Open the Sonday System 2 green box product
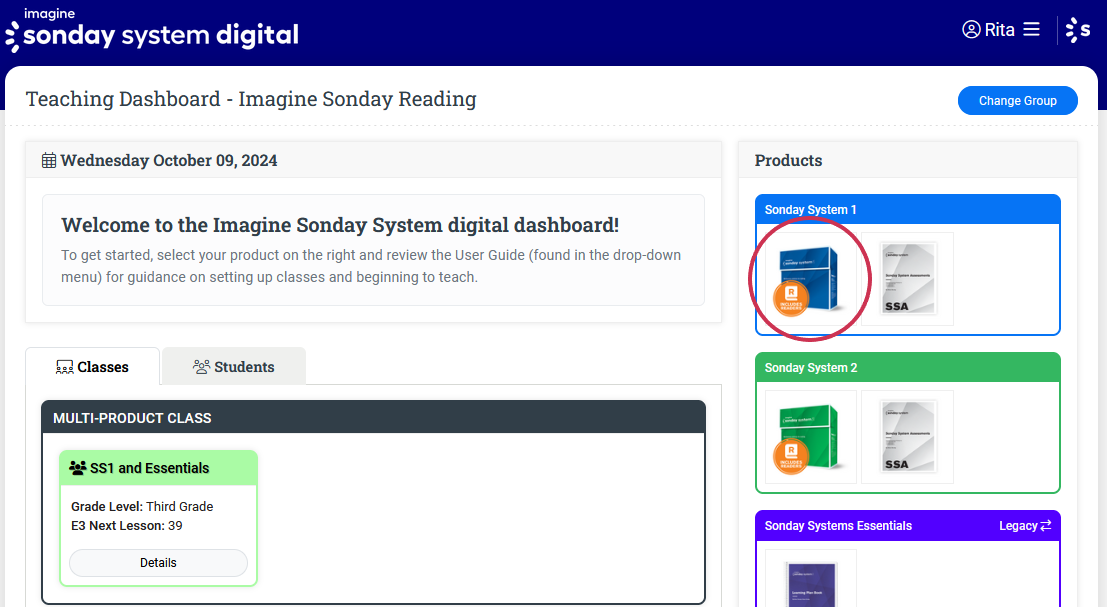 (x=811, y=437)
